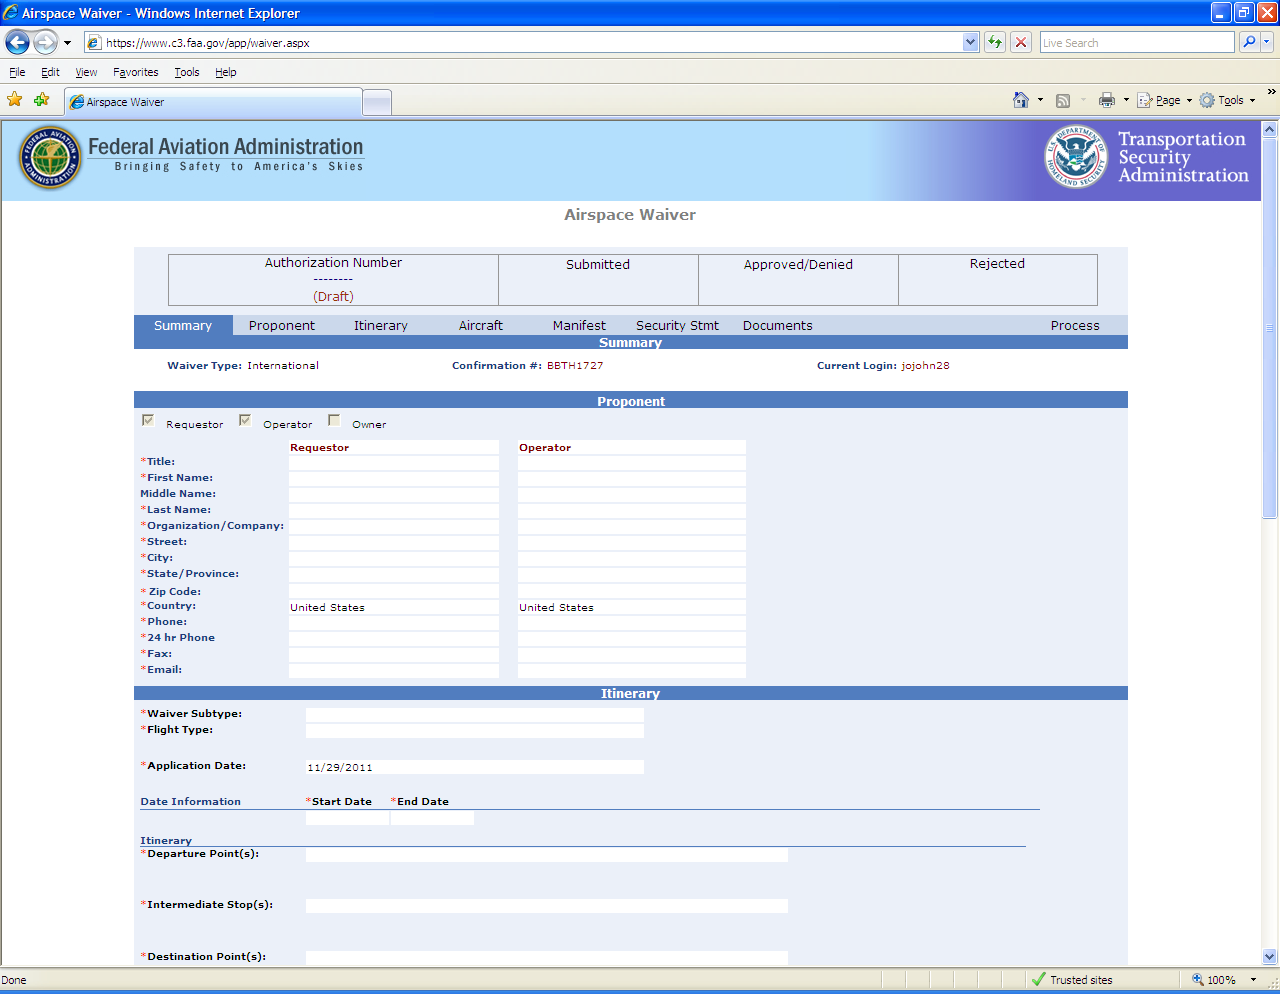This screenshot has height=994, width=1280.
Task: Switch to the Summary tab
Action: click(x=183, y=326)
